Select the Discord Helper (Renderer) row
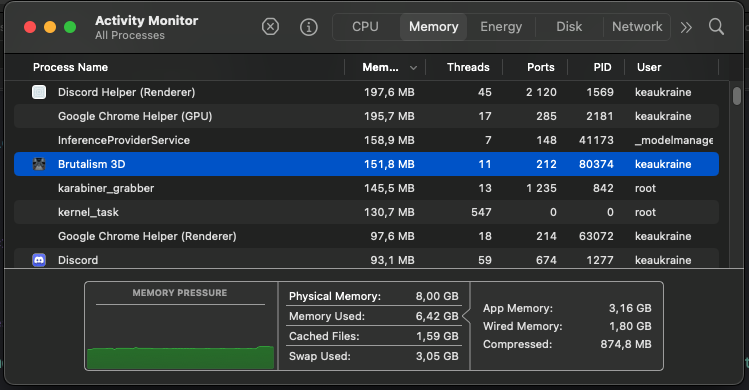 [366, 92]
